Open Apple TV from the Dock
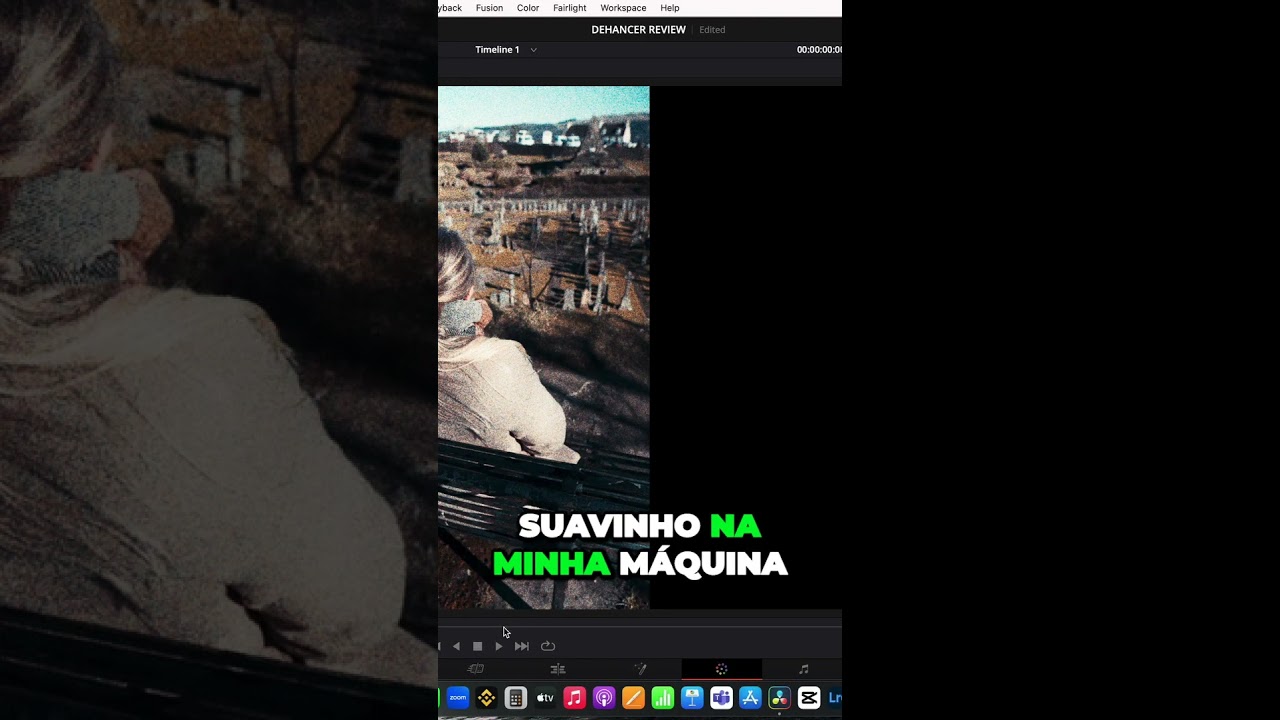Viewport: 1280px width, 720px height. tap(545, 698)
